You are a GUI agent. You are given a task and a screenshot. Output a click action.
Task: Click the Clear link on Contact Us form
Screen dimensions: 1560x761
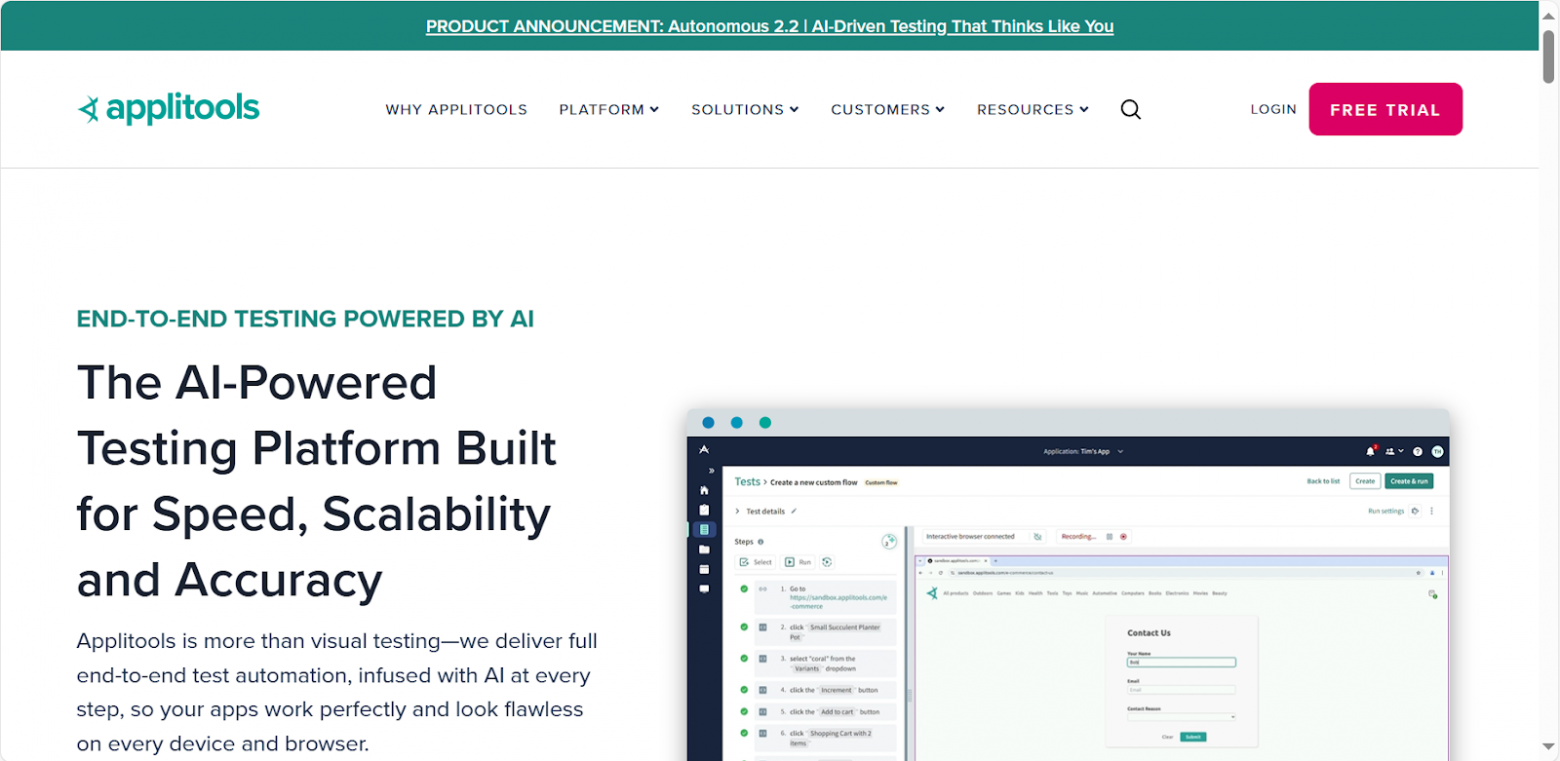(x=1167, y=737)
